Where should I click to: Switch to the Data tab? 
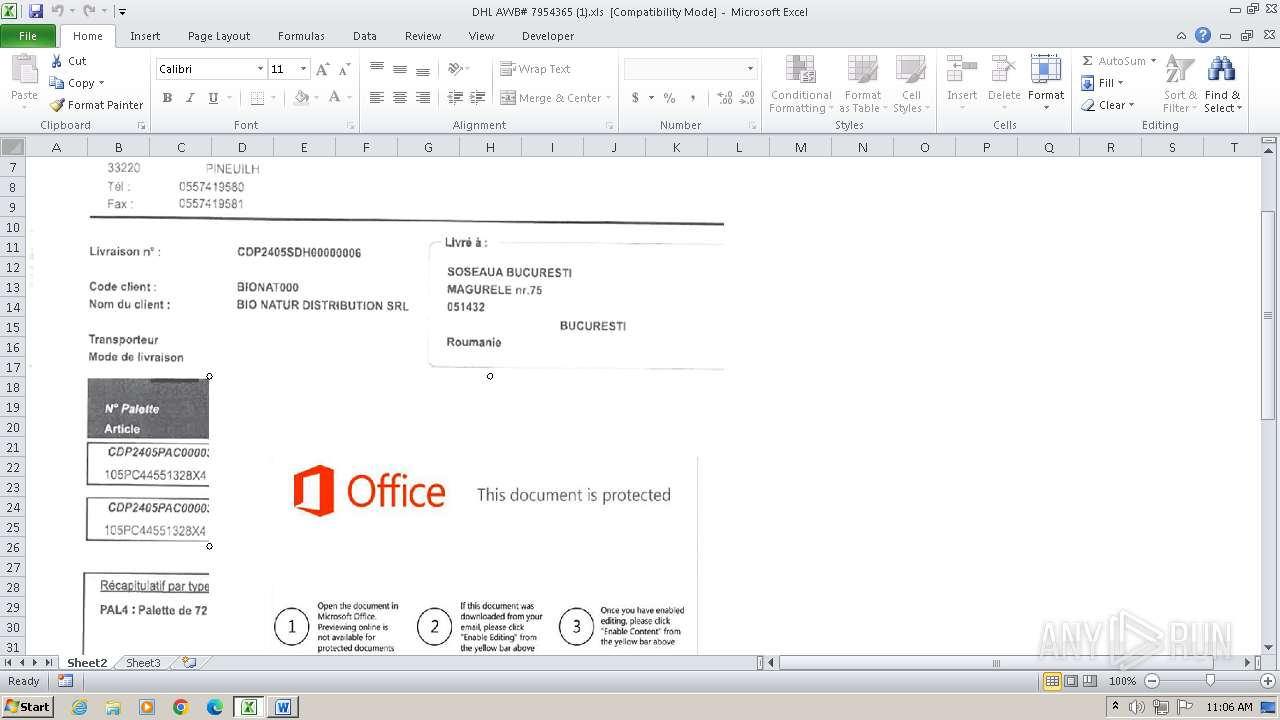[x=365, y=36]
